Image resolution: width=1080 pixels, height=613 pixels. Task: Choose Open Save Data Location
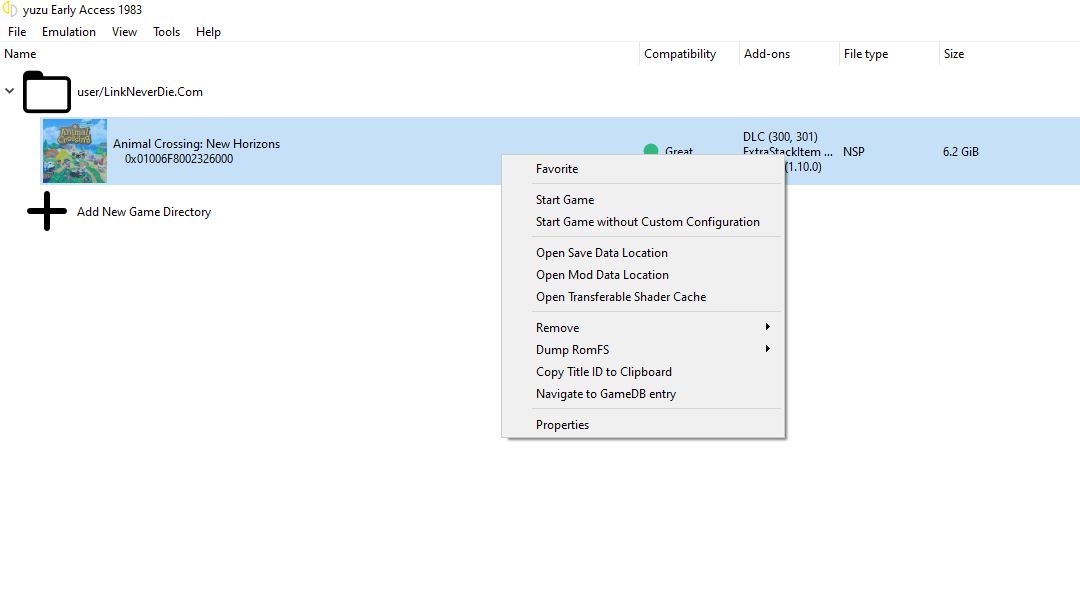(x=602, y=253)
